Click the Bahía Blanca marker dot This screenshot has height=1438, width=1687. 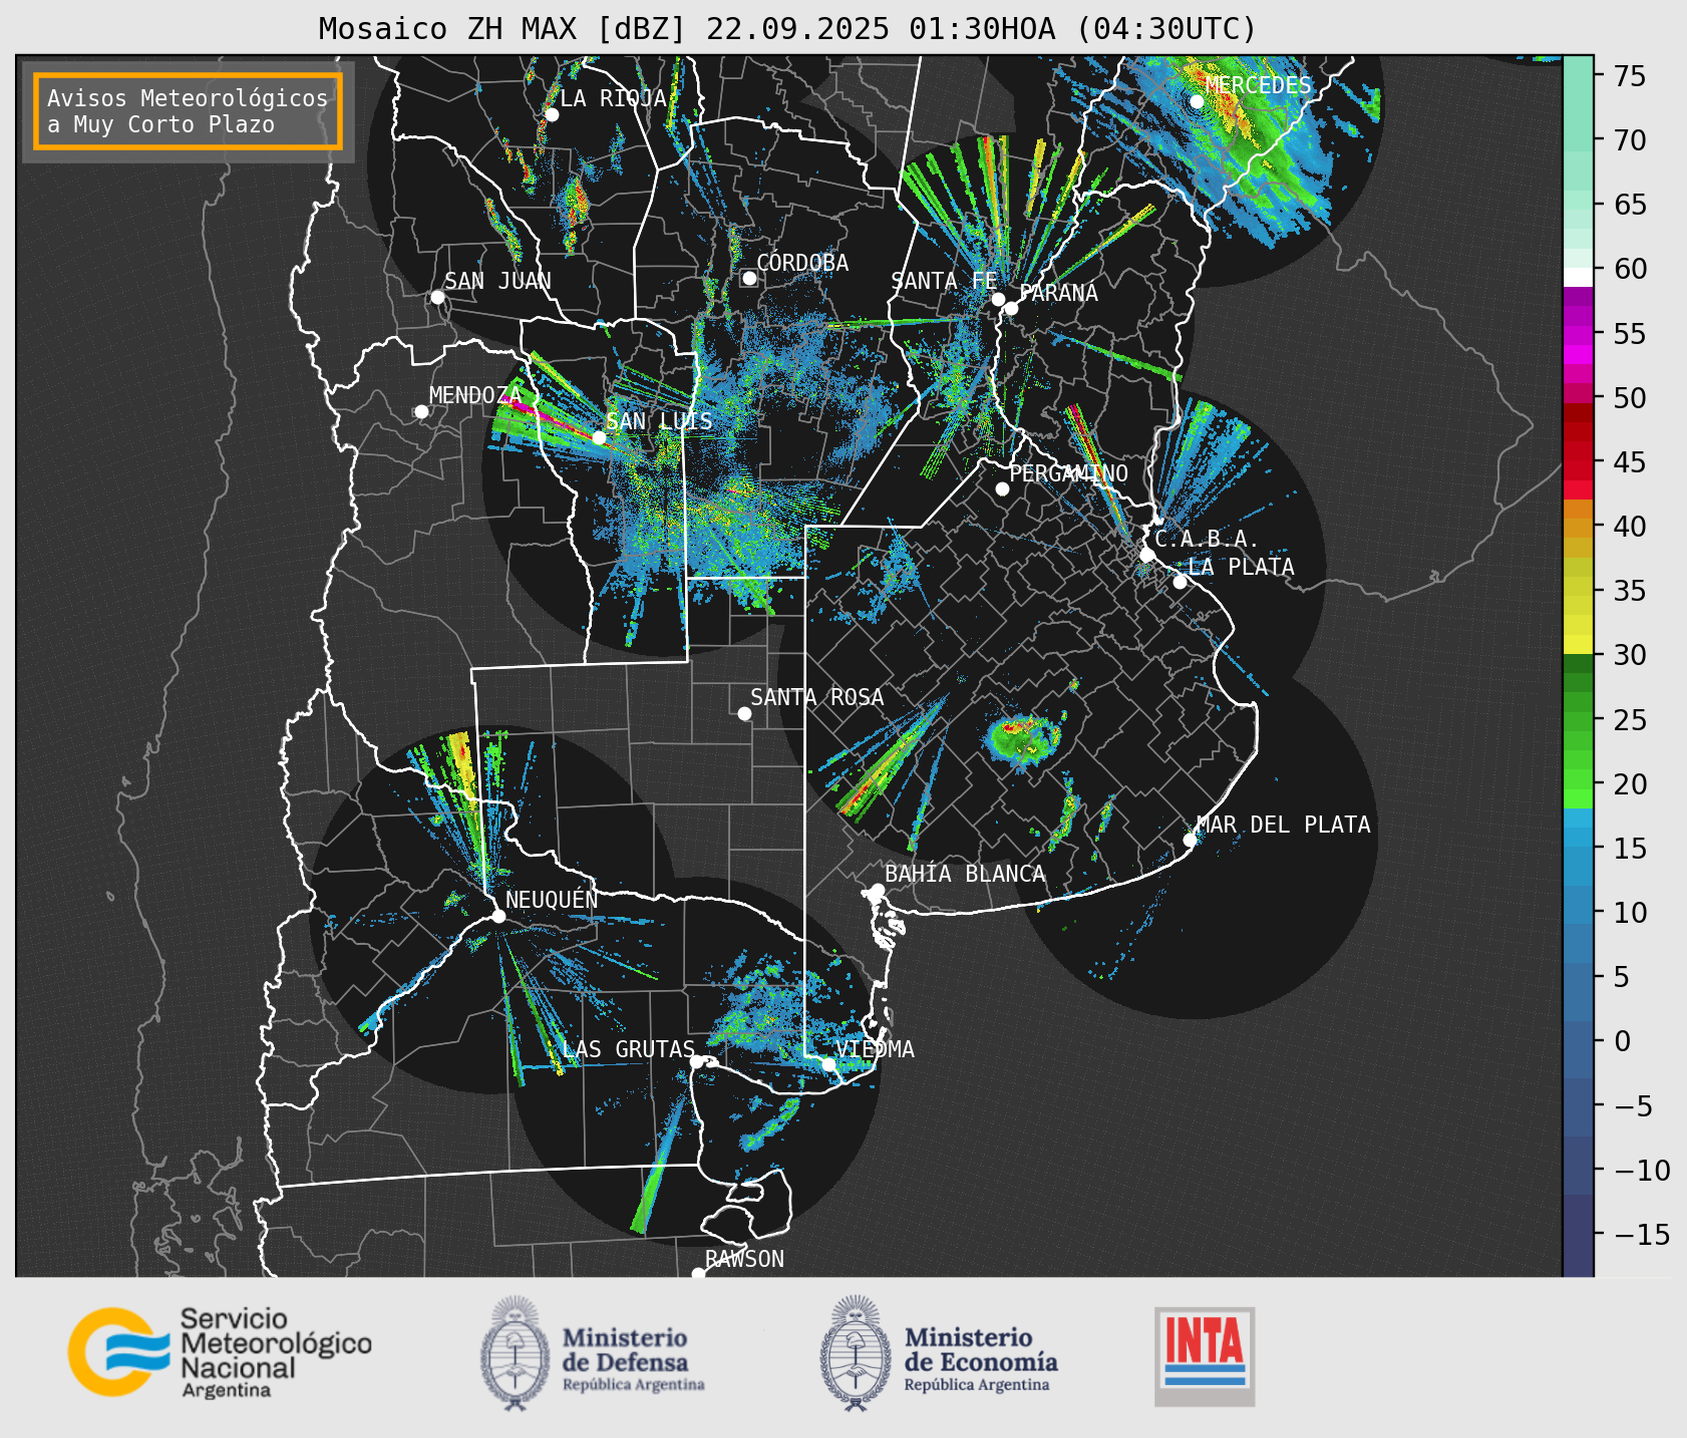(877, 890)
